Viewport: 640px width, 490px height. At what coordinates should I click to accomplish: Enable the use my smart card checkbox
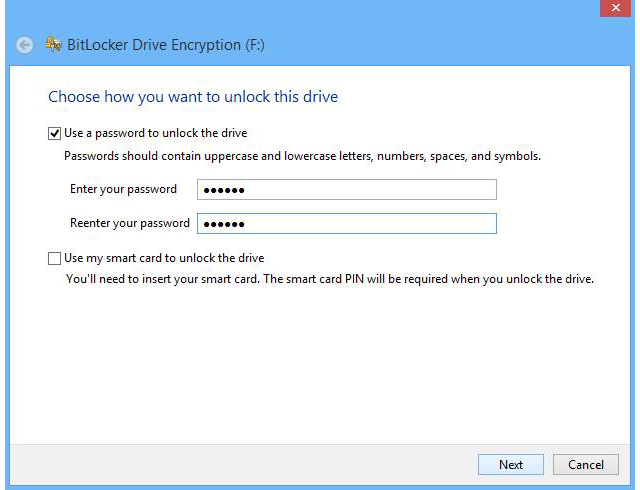tap(55, 258)
